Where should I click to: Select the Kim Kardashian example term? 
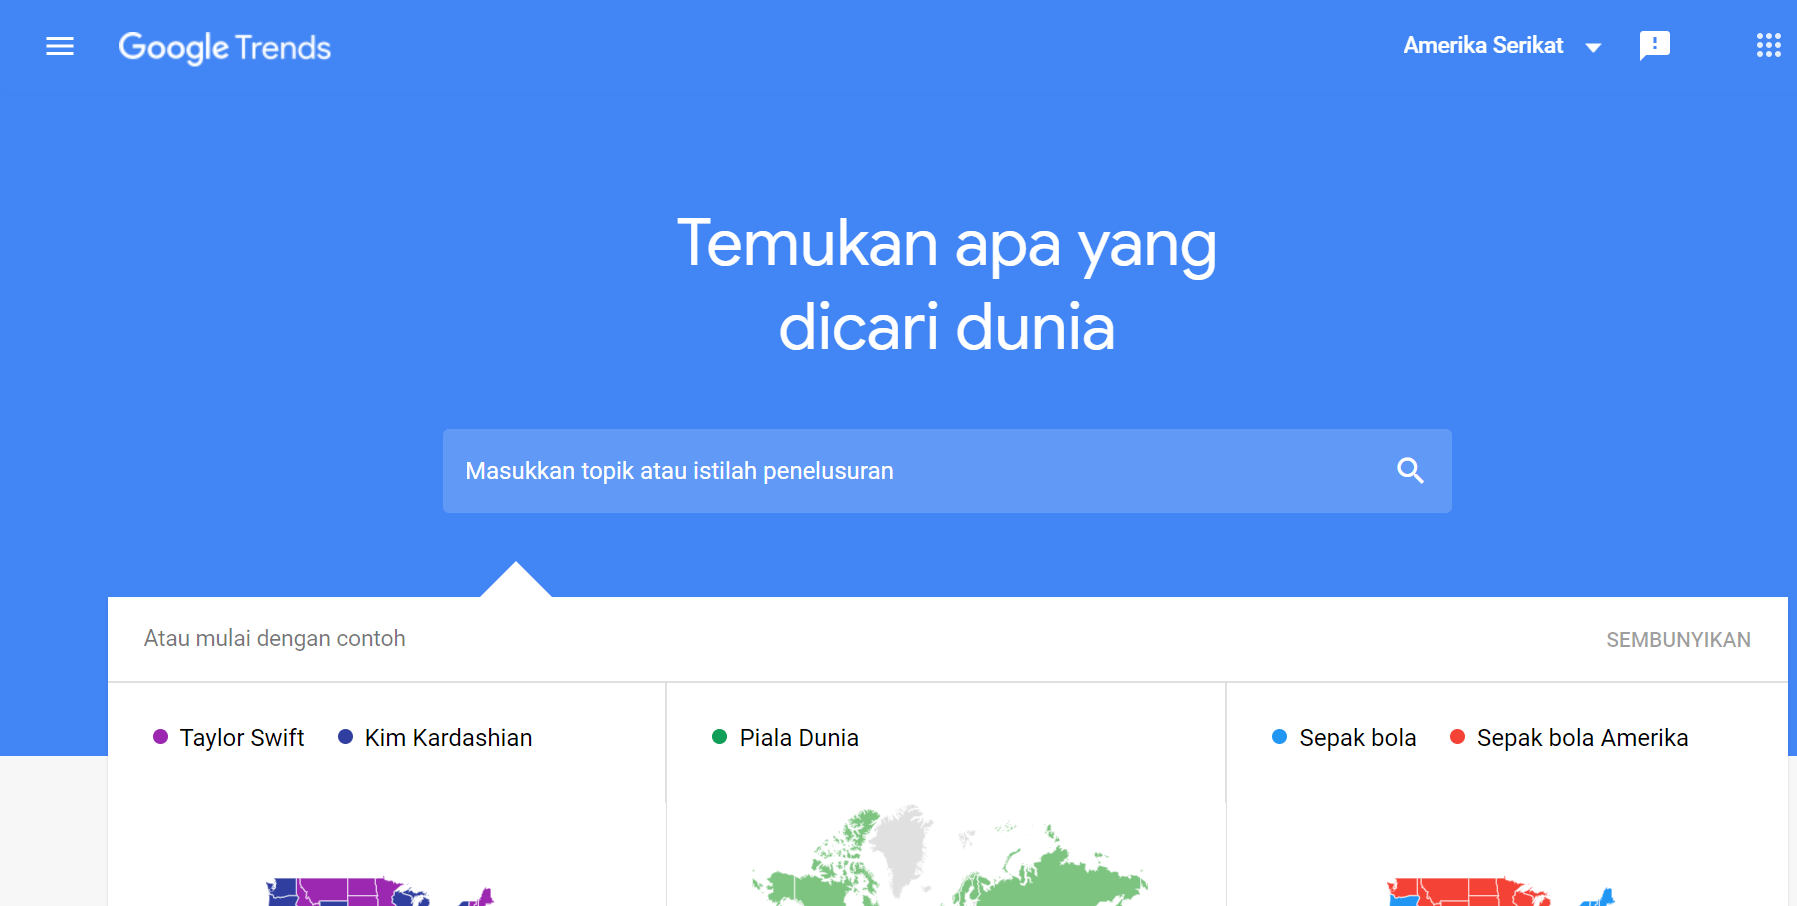point(448,738)
